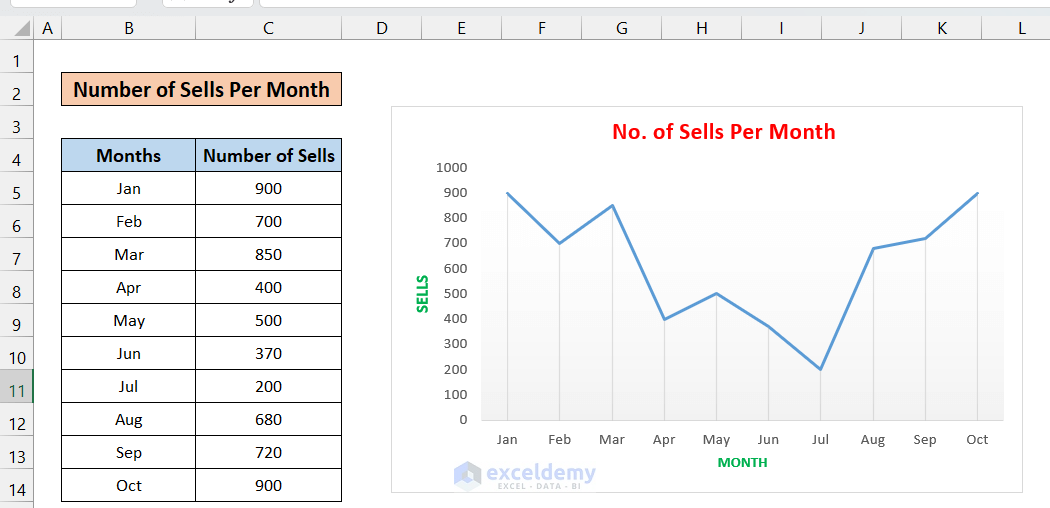Select column H header

pyautogui.click(x=702, y=29)
